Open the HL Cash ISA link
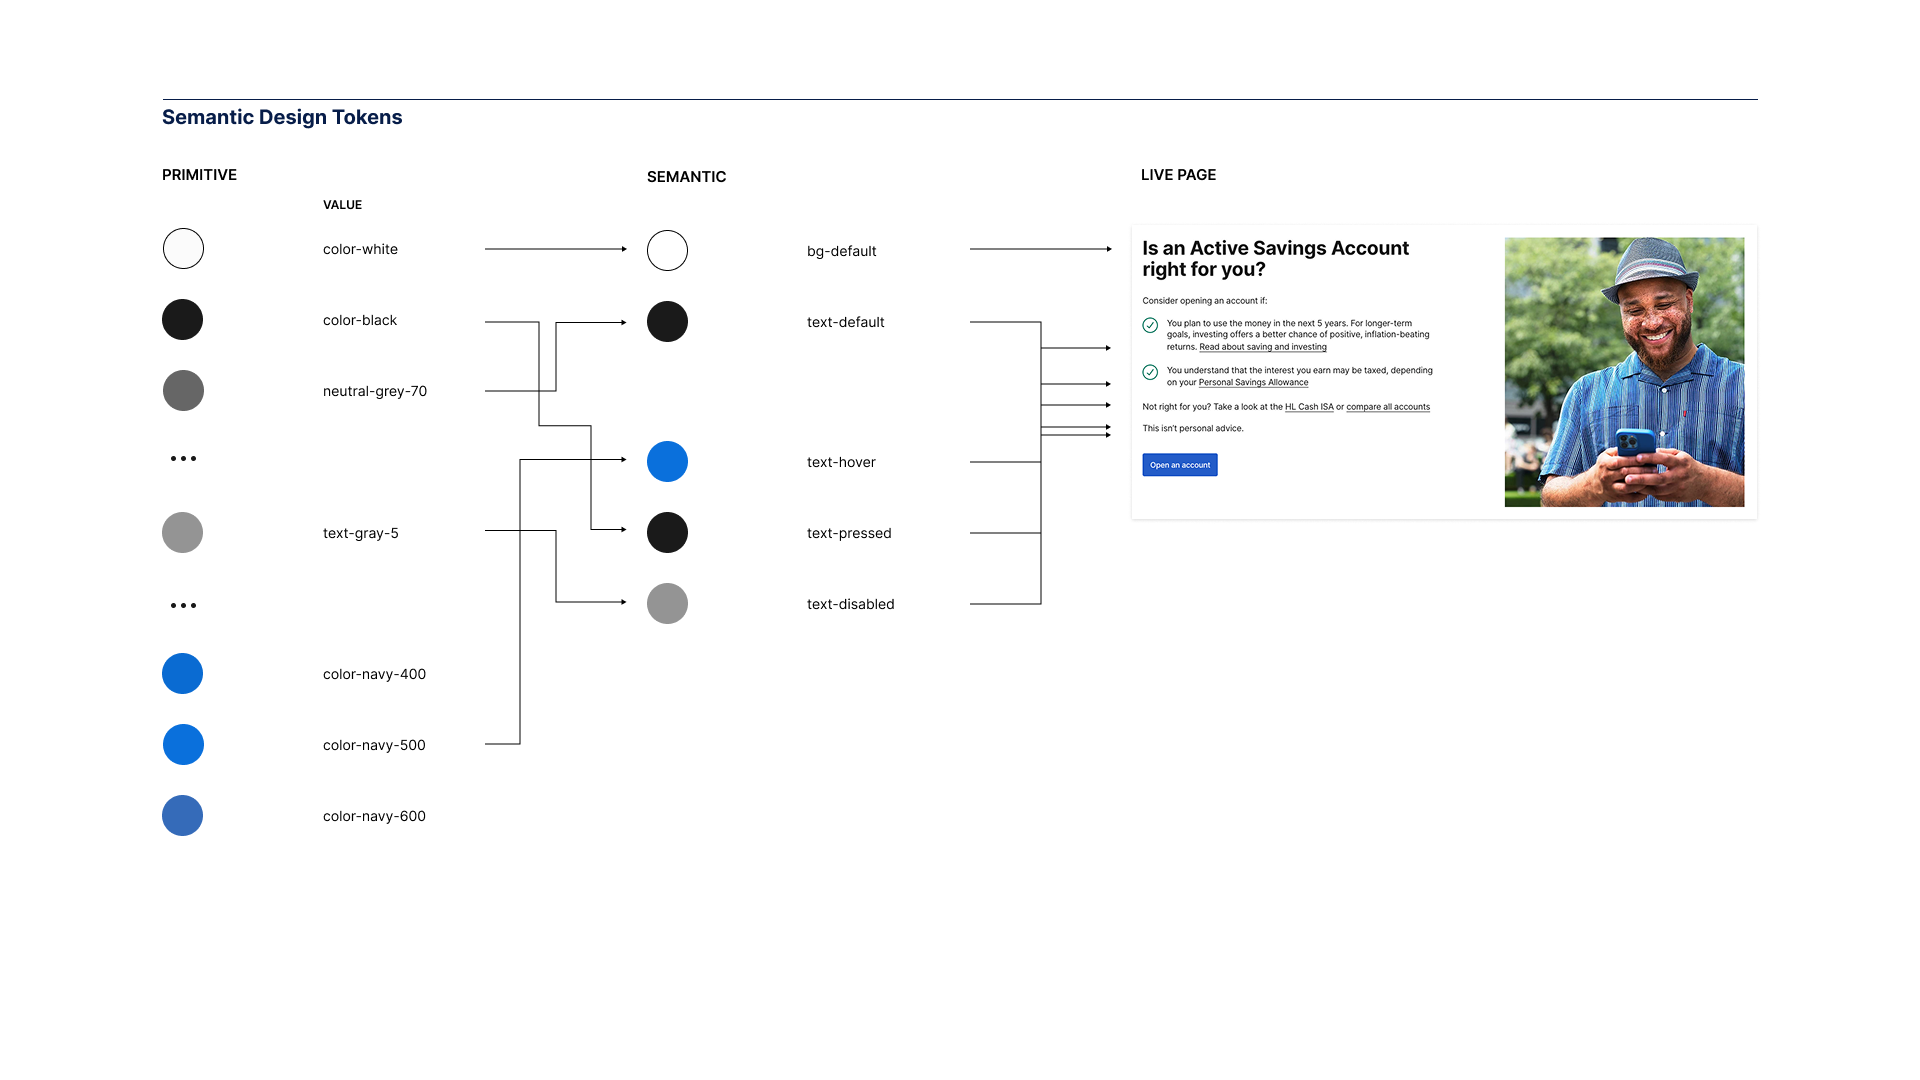Screen dimensions: 1920x1080 1309,406
